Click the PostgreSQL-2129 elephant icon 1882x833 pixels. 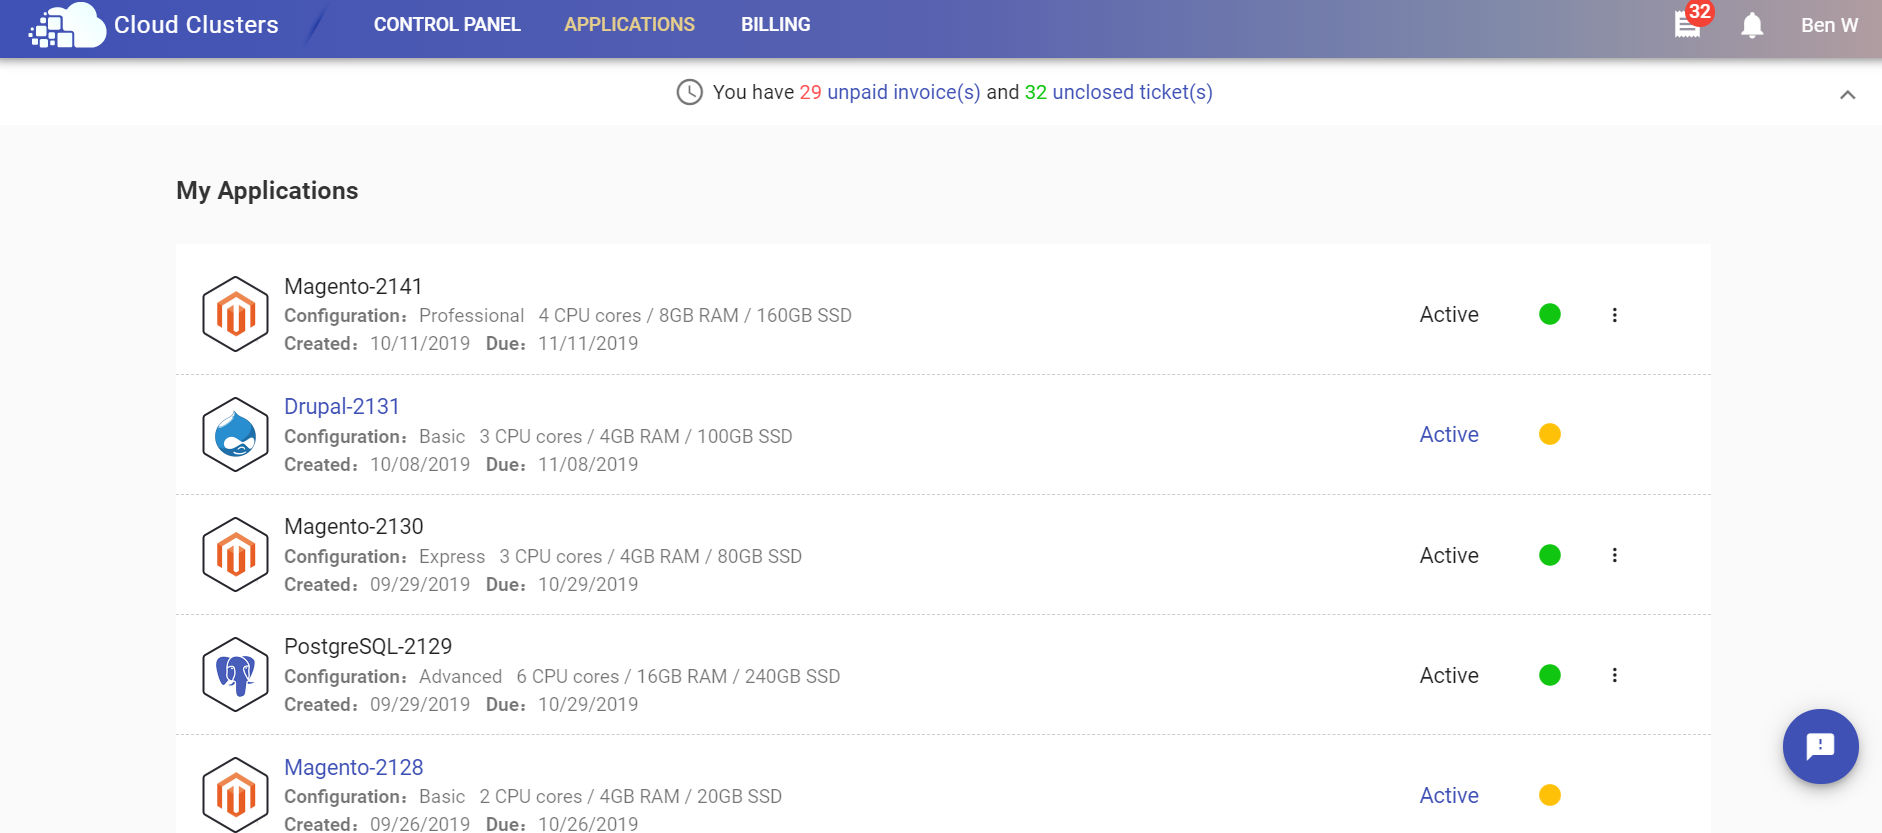pyautogui.click(x=236, y=674)
